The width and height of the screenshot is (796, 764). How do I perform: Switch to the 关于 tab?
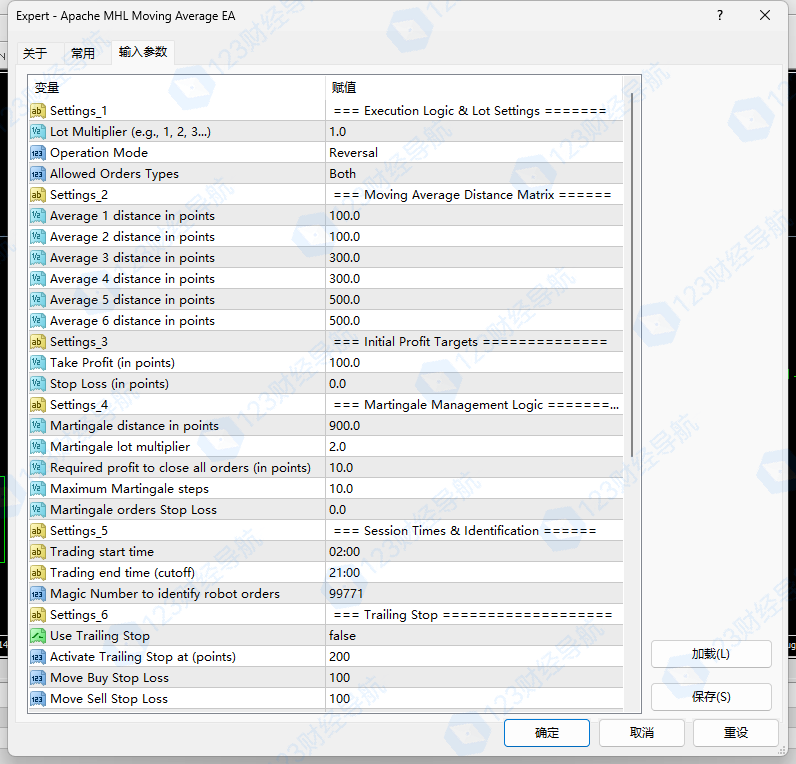tap(35, 53)
